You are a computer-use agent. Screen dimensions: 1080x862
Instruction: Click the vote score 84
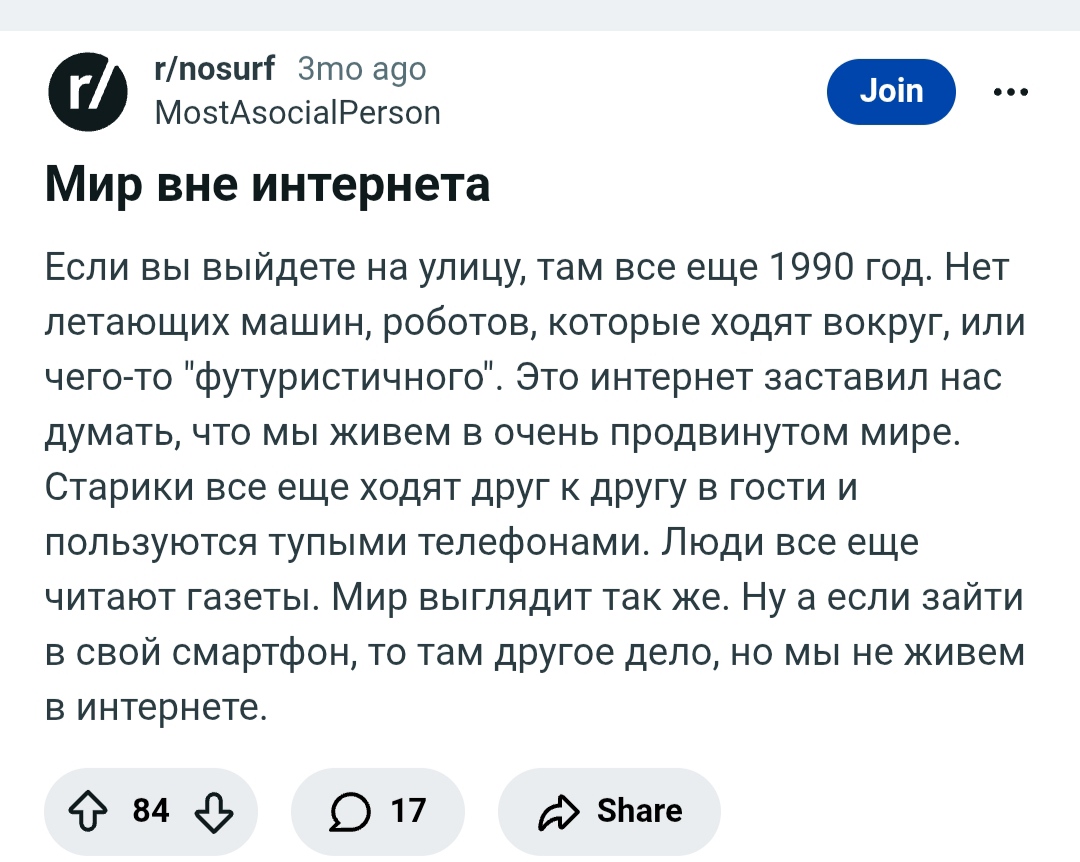click(150, 811)
